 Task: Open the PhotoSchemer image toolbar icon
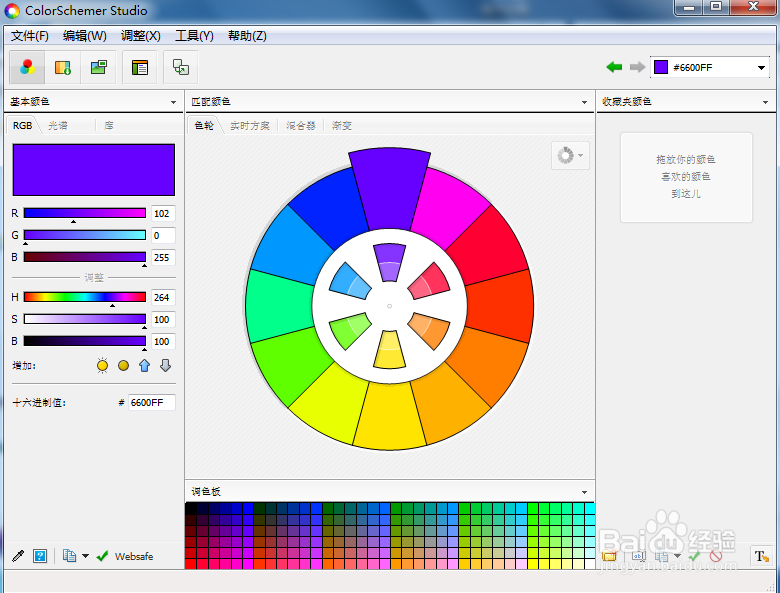pos(98,67)
